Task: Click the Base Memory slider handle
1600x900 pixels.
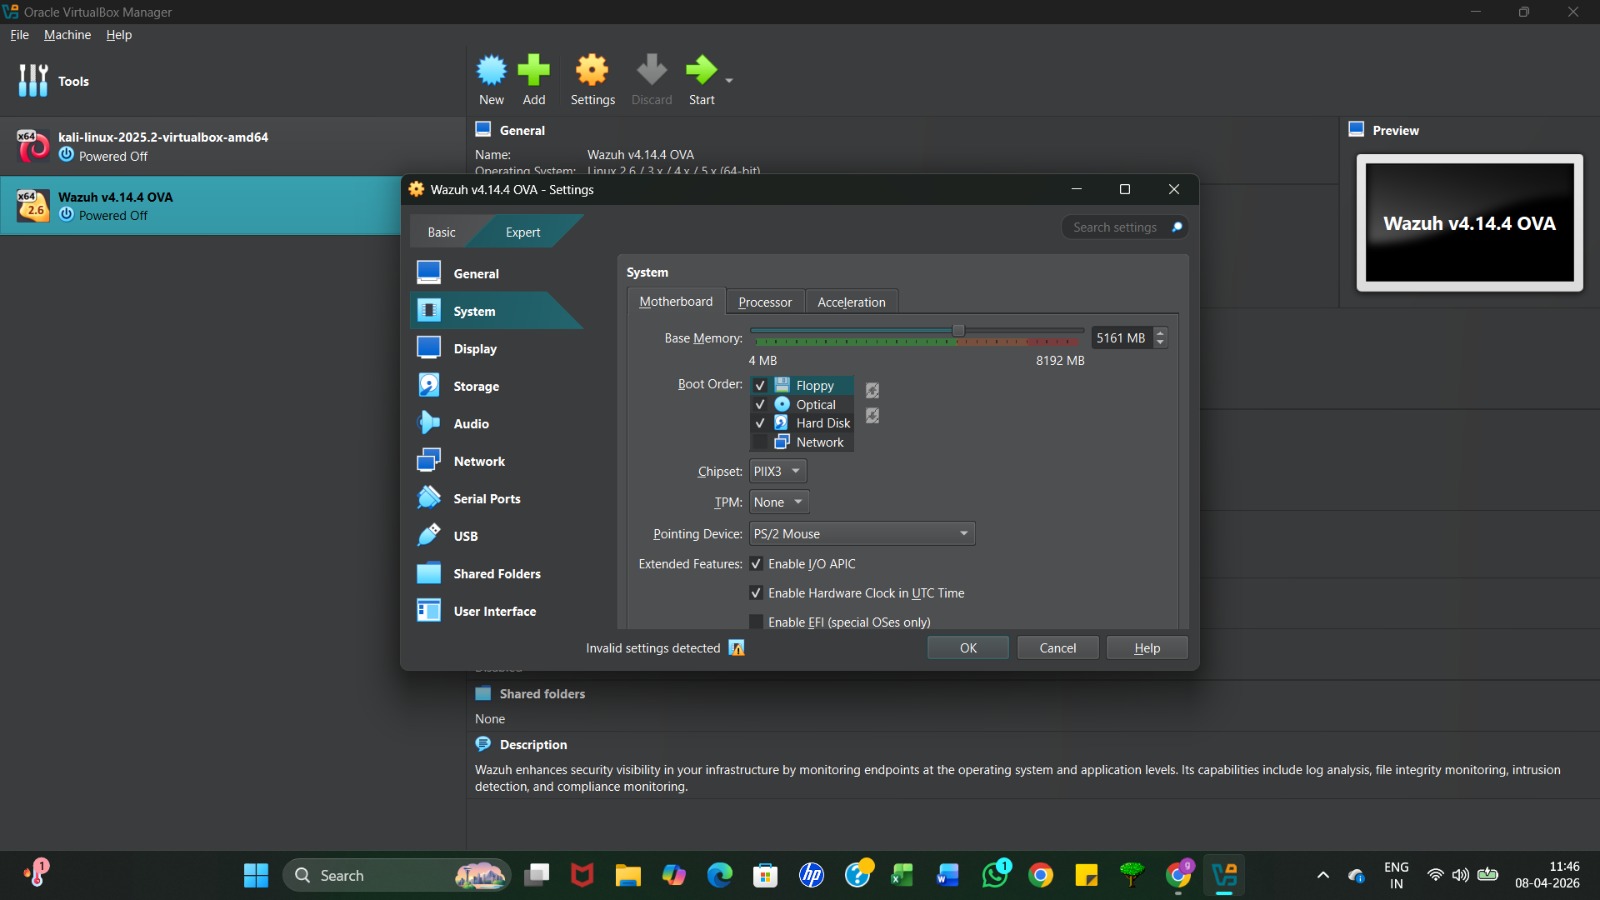Action: point(958,330)
